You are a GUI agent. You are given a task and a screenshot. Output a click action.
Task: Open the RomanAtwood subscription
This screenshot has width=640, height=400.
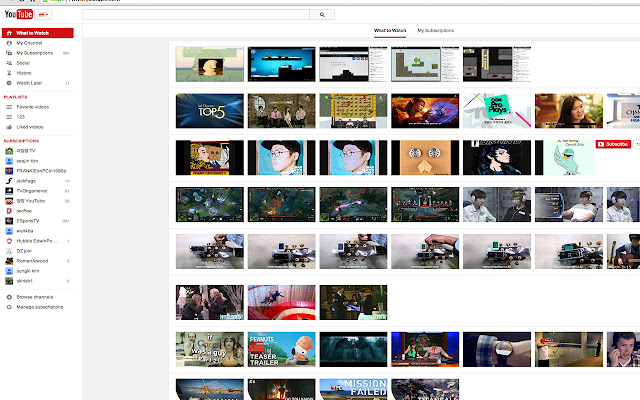tap(32, 261)
